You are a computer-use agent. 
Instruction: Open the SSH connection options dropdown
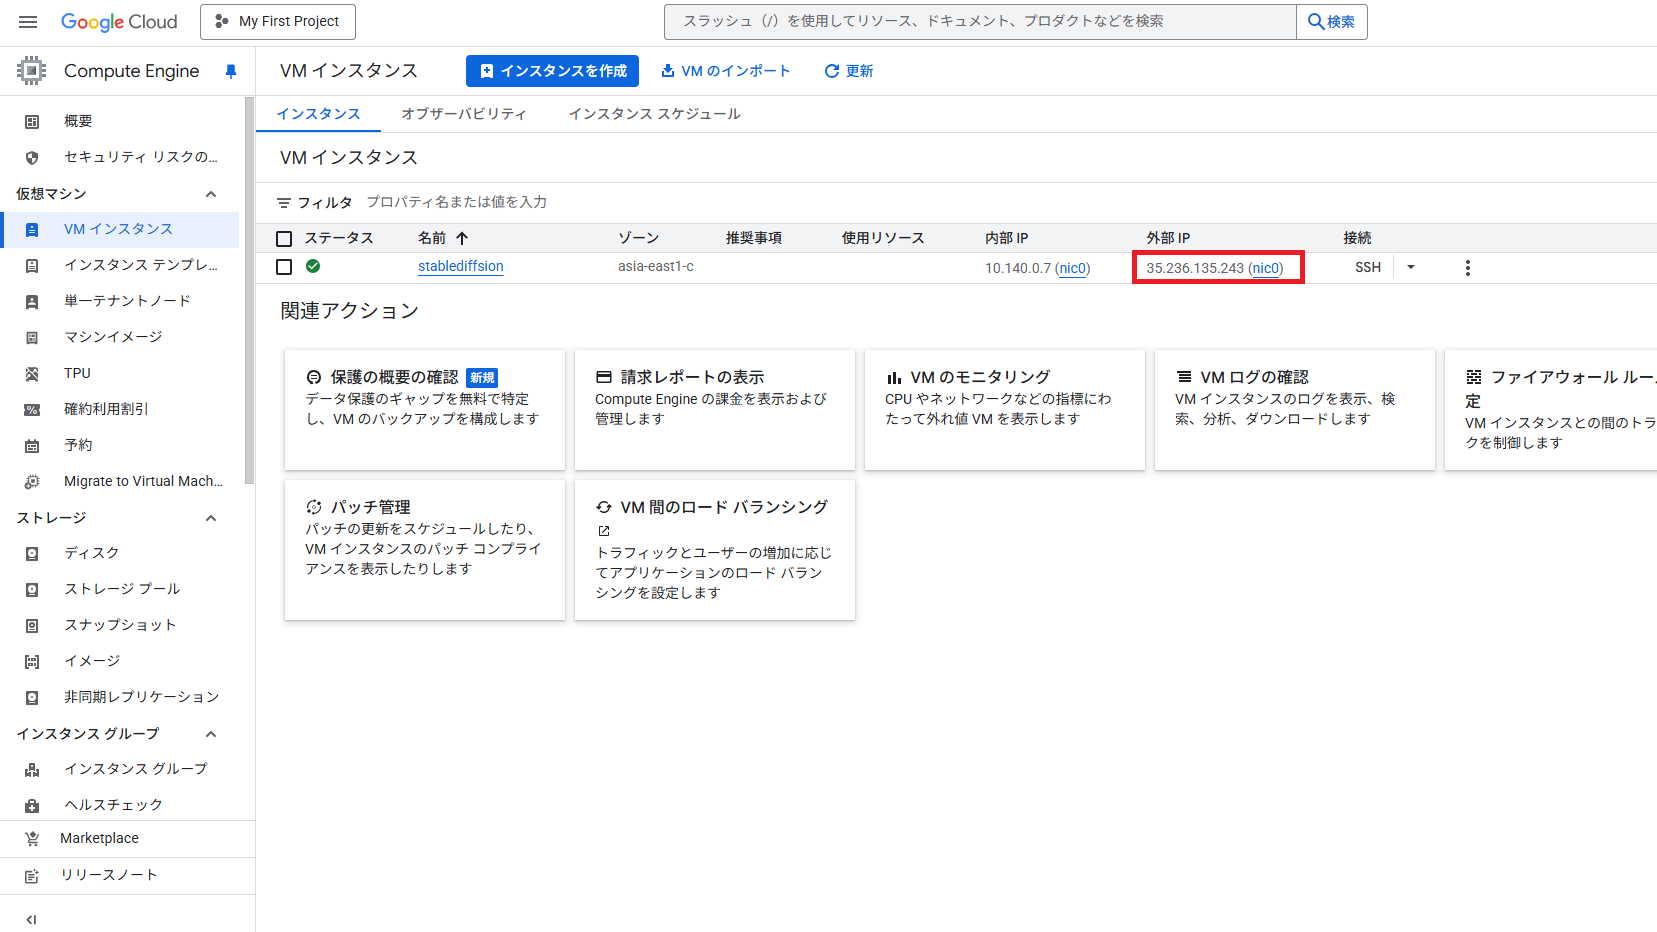point(1411,267)
